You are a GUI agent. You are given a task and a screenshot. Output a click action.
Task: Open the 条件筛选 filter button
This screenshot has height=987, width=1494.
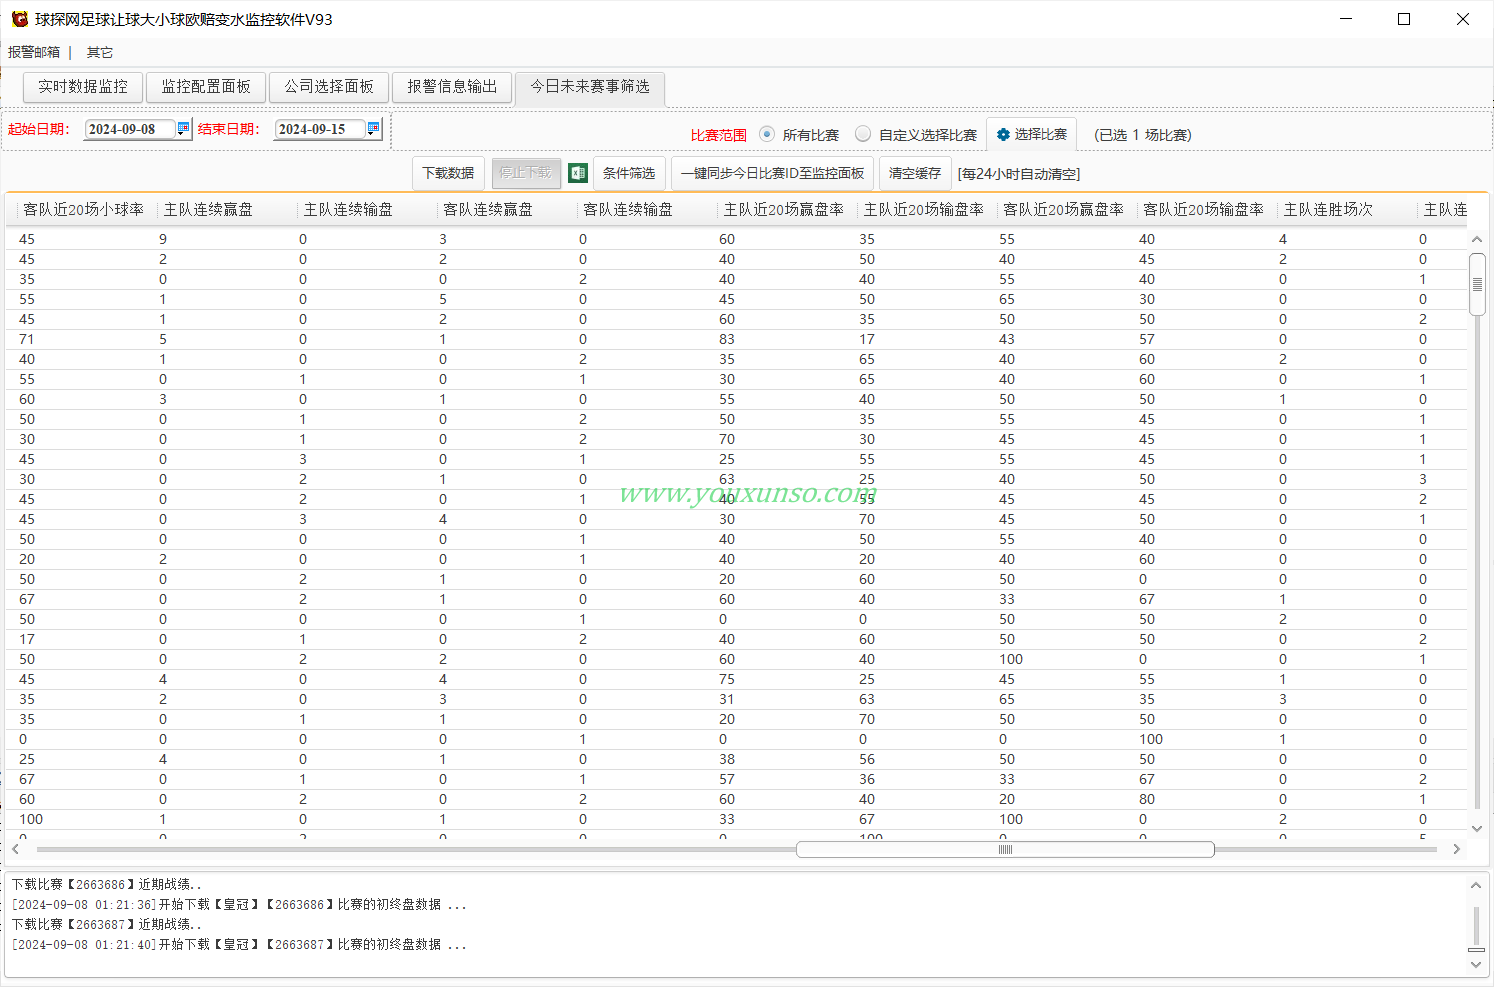(629, 173)
